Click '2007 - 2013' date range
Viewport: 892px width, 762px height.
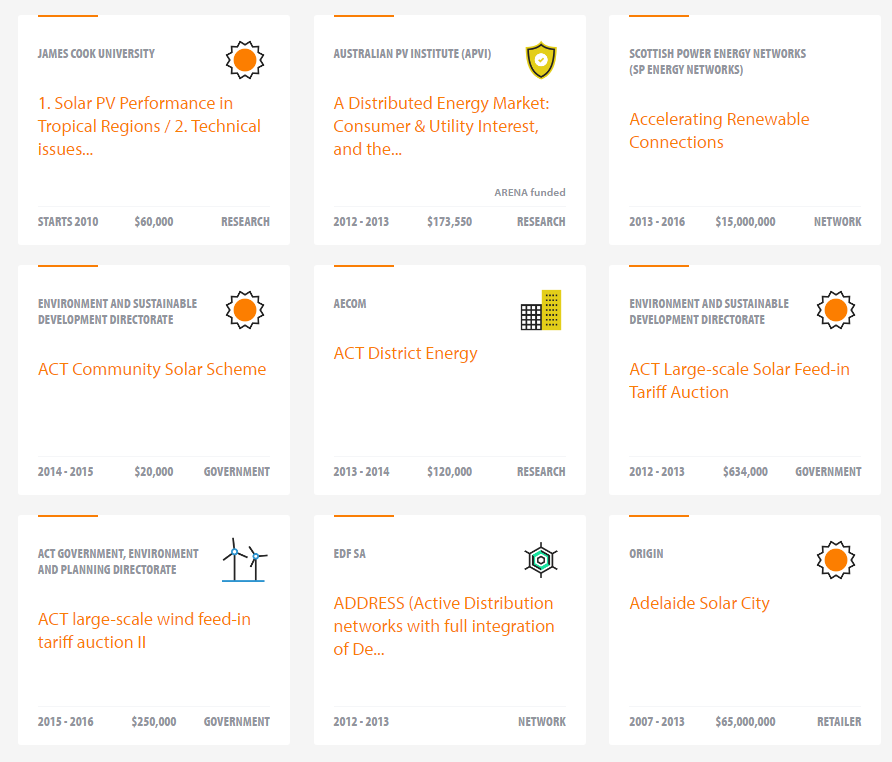[657, 721]
